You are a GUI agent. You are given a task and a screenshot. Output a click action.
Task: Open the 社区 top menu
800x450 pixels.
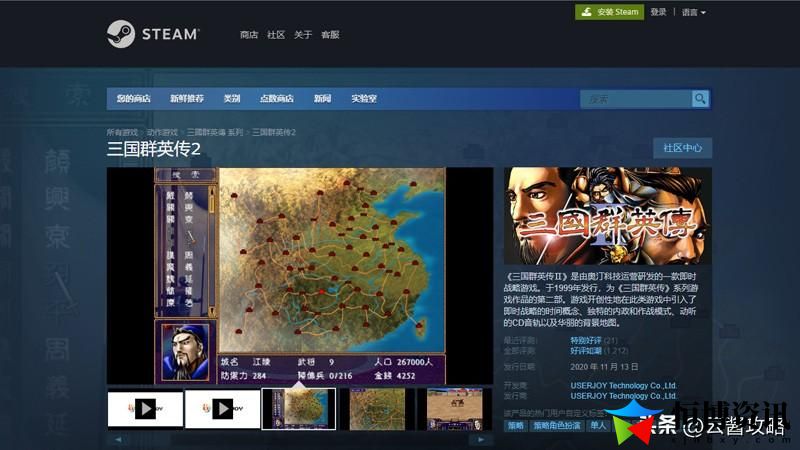coord(276,35)
